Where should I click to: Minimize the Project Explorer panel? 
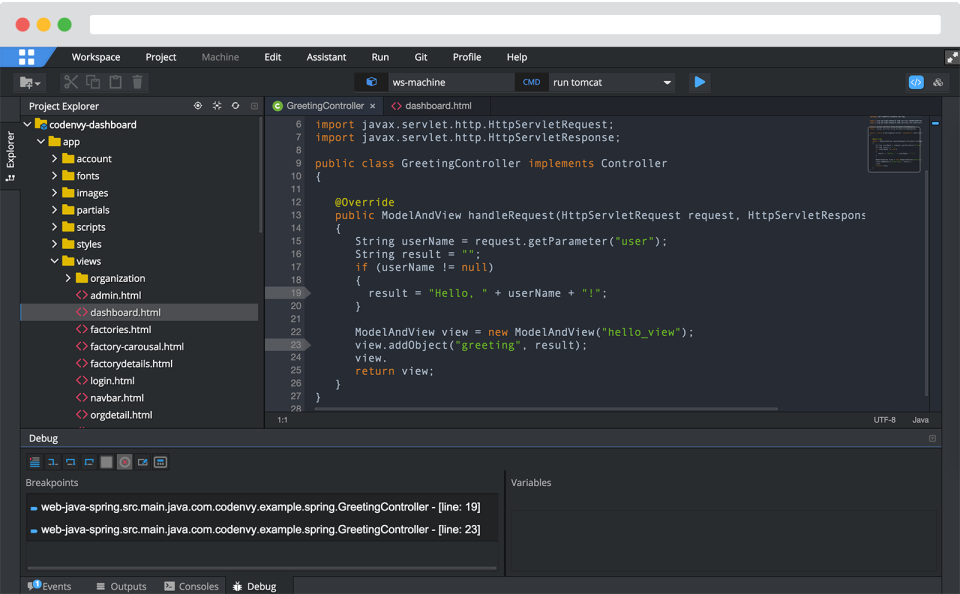[254, 106]
